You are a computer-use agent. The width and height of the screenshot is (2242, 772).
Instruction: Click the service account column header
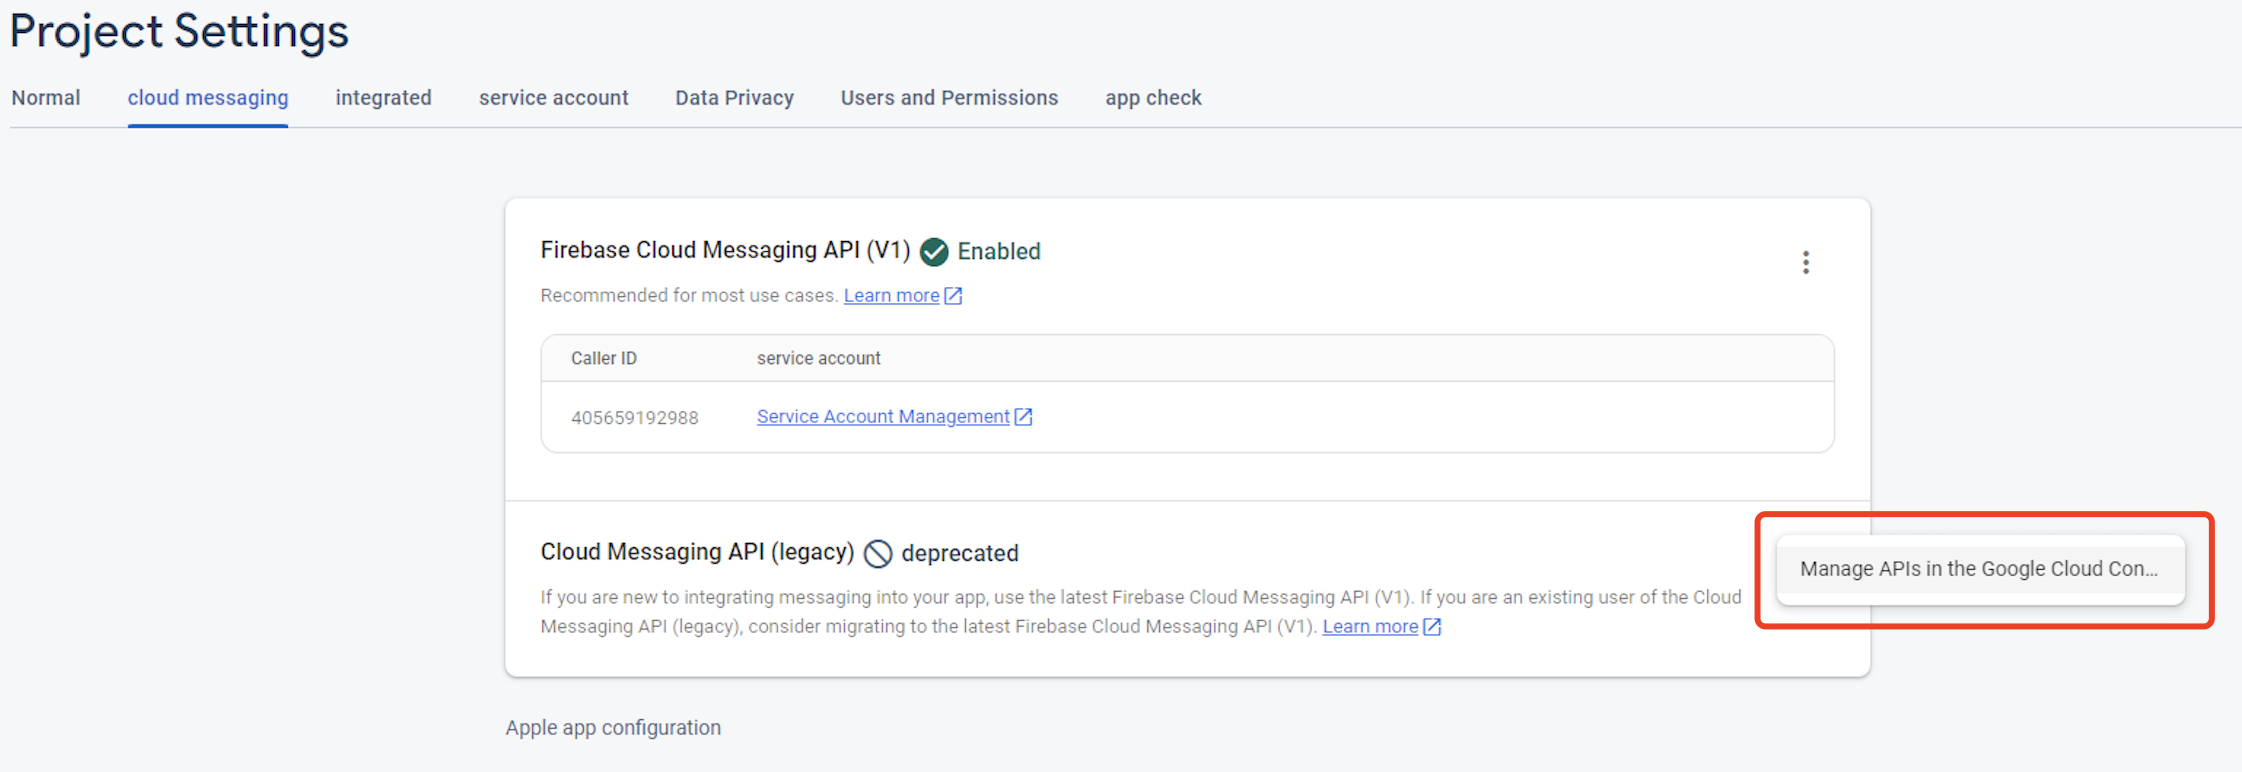click(819, 359)
